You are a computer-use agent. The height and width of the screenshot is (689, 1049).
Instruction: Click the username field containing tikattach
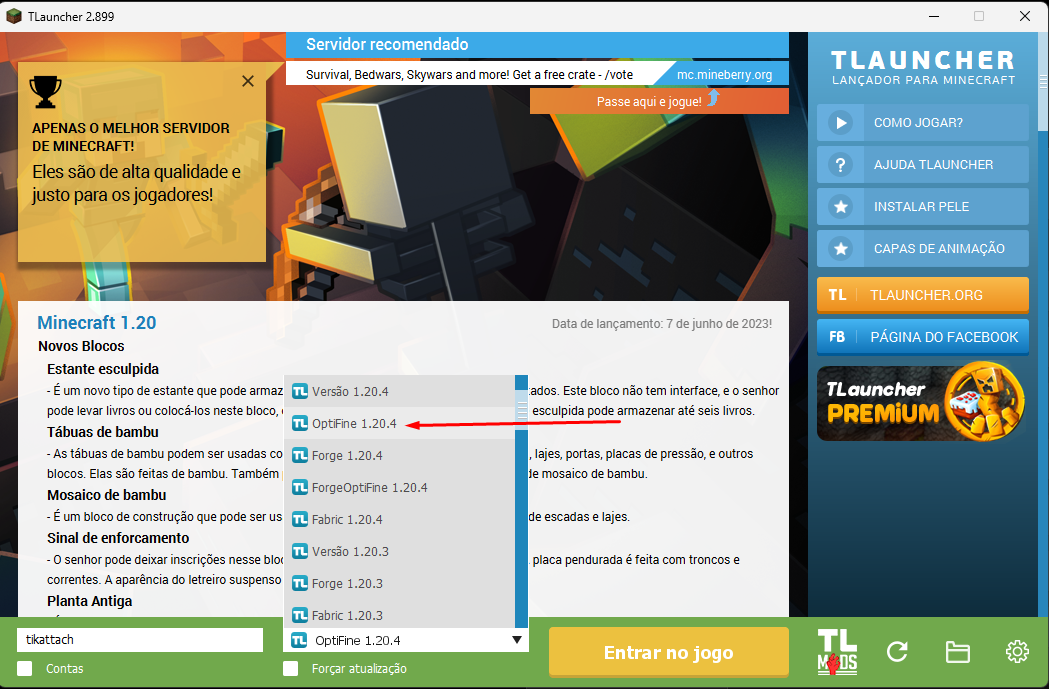(140, 639)
